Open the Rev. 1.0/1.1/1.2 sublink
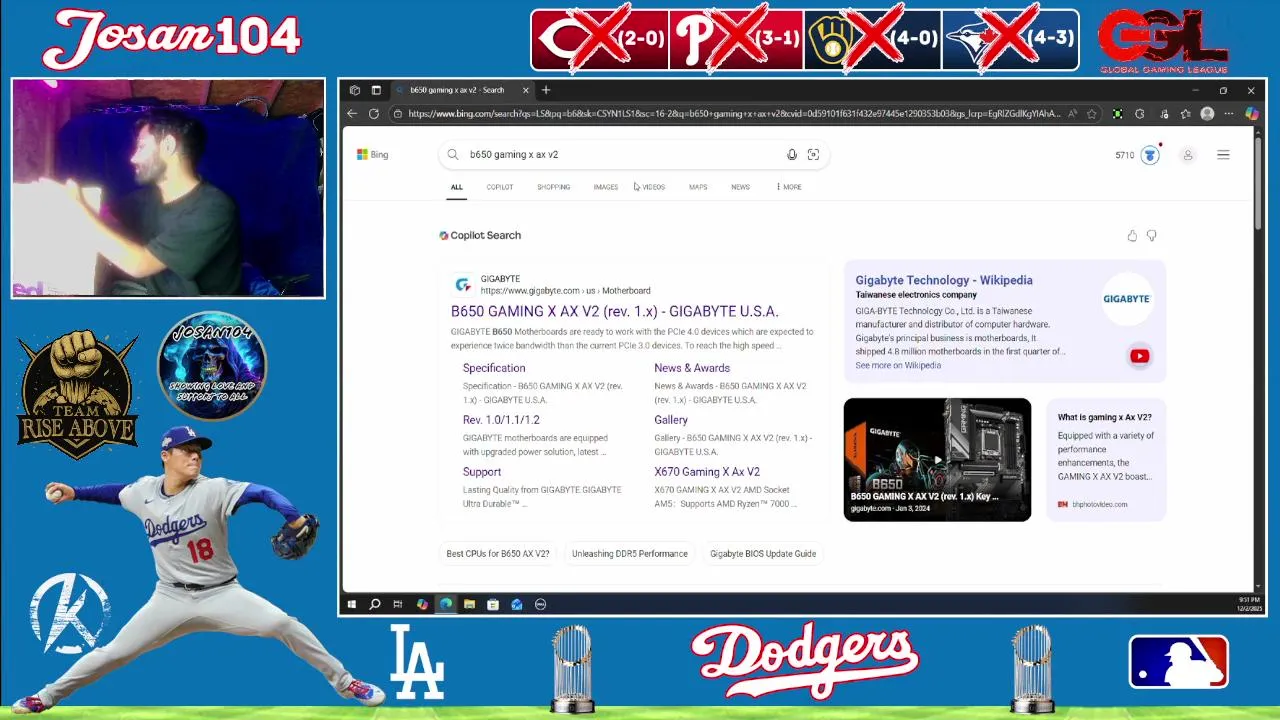The width and height of the screenshot is (1280, 720). pyautogui.click(x=501, y=420)
